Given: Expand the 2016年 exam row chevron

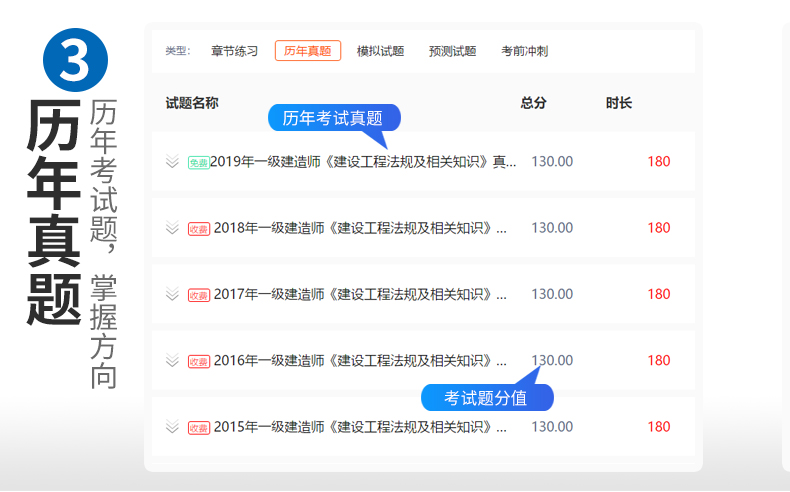Looking at the screenshot, I should (172, 360).
